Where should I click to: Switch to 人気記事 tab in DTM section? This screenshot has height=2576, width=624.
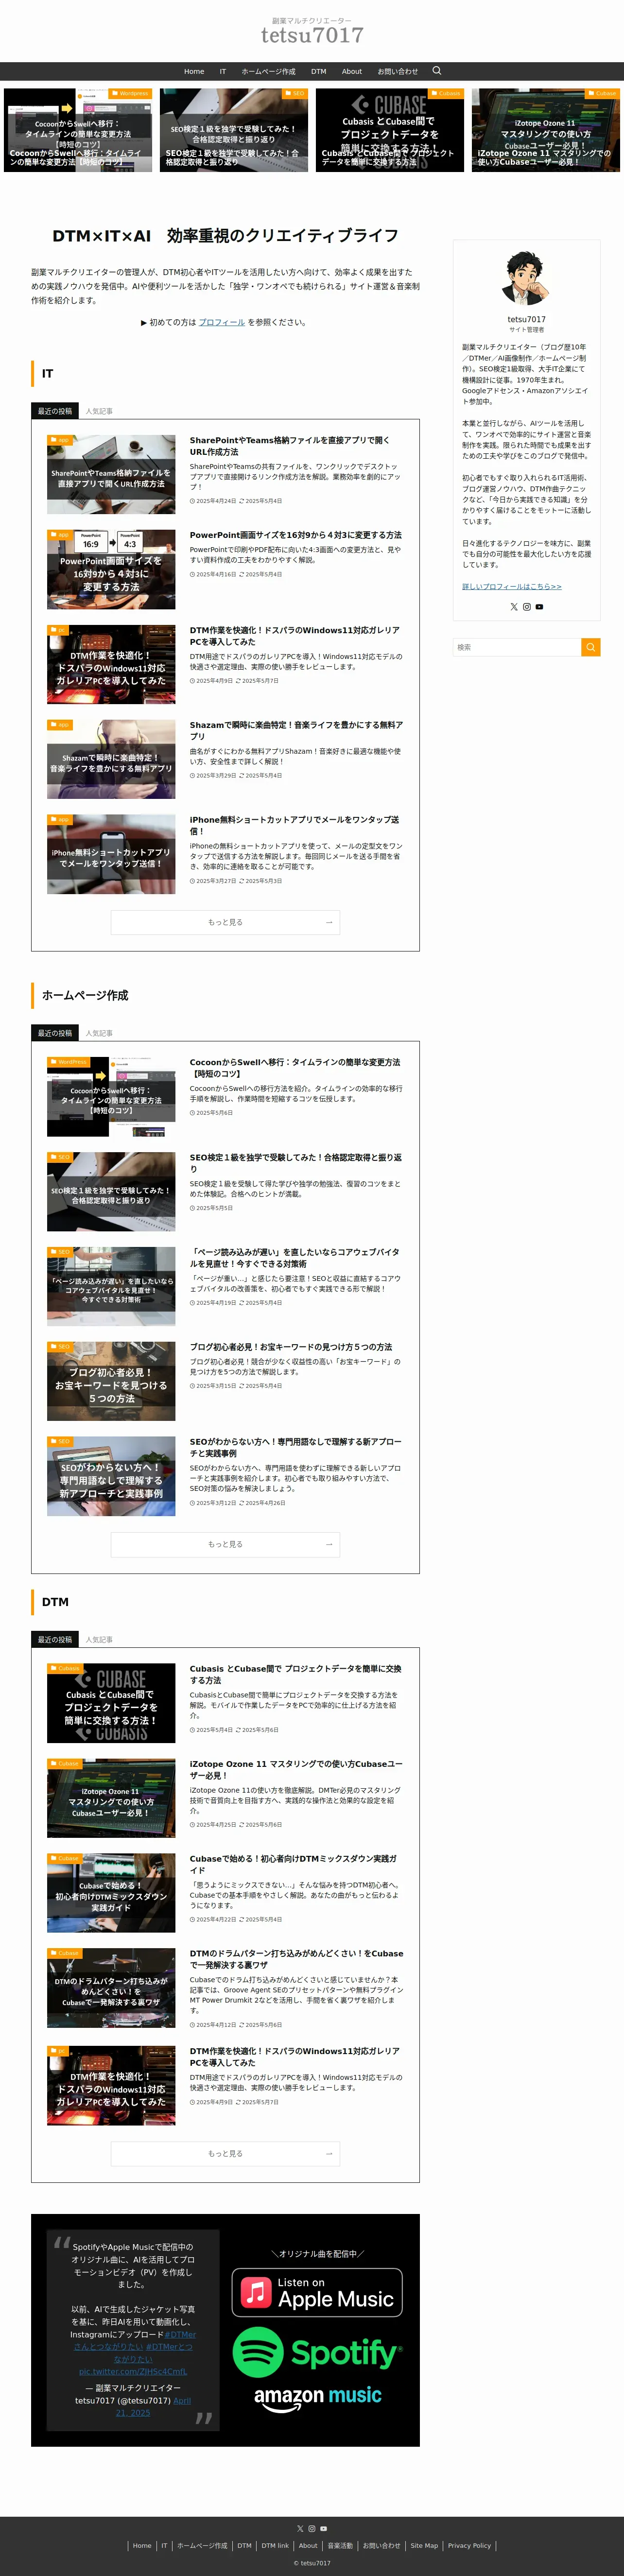[x=99, y=1640]
